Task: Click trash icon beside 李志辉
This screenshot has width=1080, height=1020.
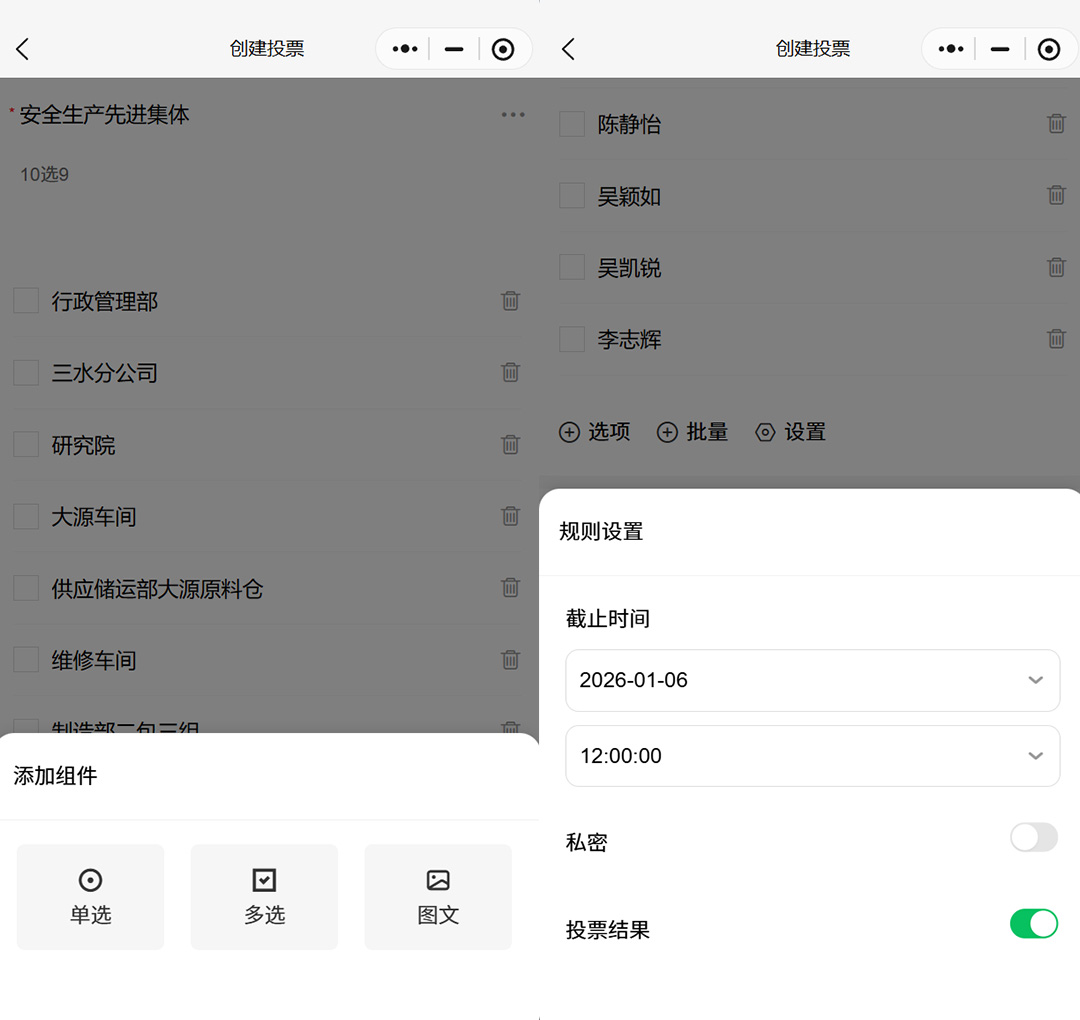Action: (x=1056, y=339)
